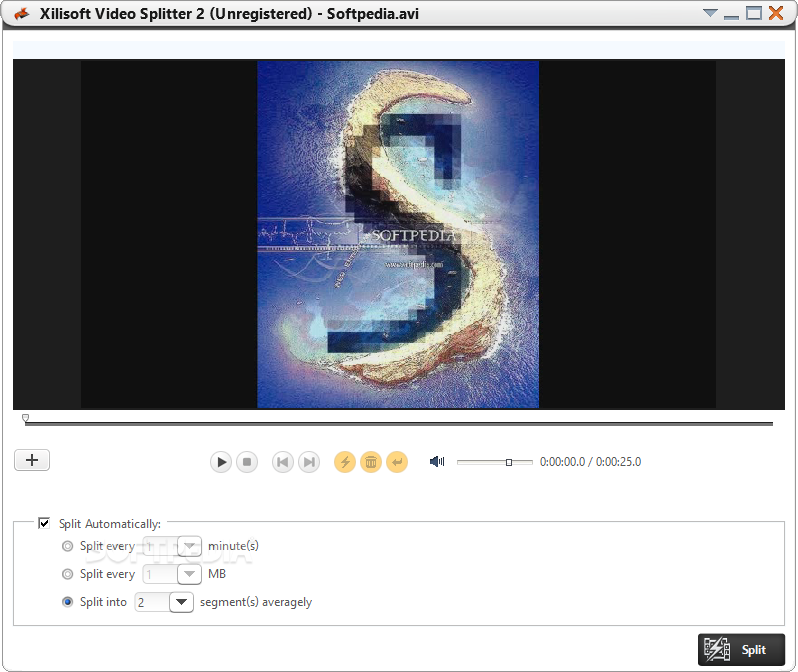The image size is (798, 672).
Task: Click the segments count input field
Action: coord(152,602)
